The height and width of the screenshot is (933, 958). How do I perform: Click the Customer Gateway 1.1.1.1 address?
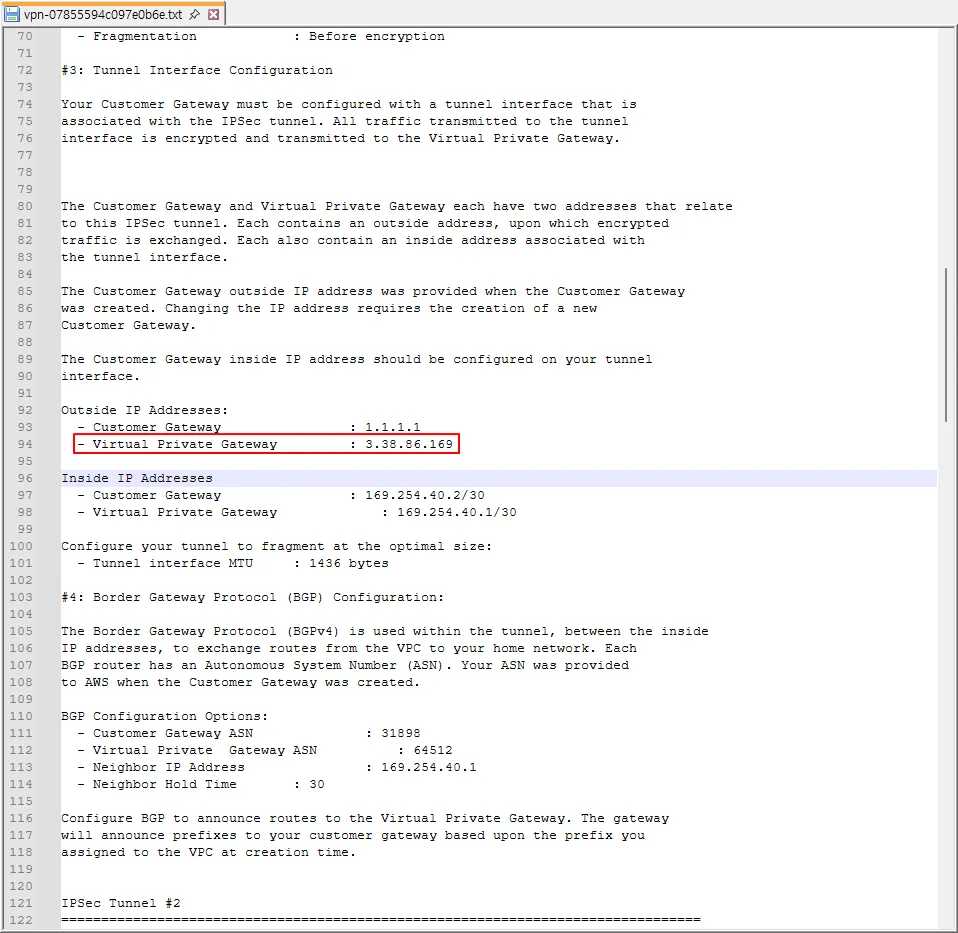(x=392, y=427)
